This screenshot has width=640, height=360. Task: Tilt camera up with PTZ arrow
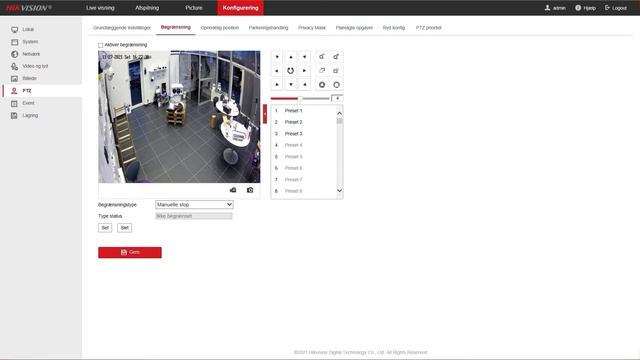291,57
